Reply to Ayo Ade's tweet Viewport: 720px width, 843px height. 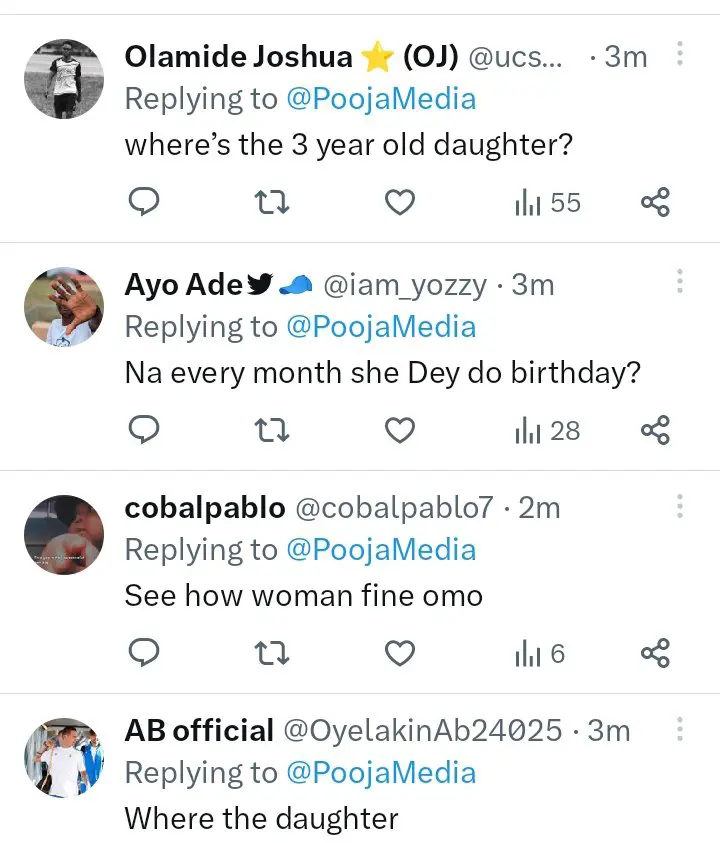(x=146, y=431)
